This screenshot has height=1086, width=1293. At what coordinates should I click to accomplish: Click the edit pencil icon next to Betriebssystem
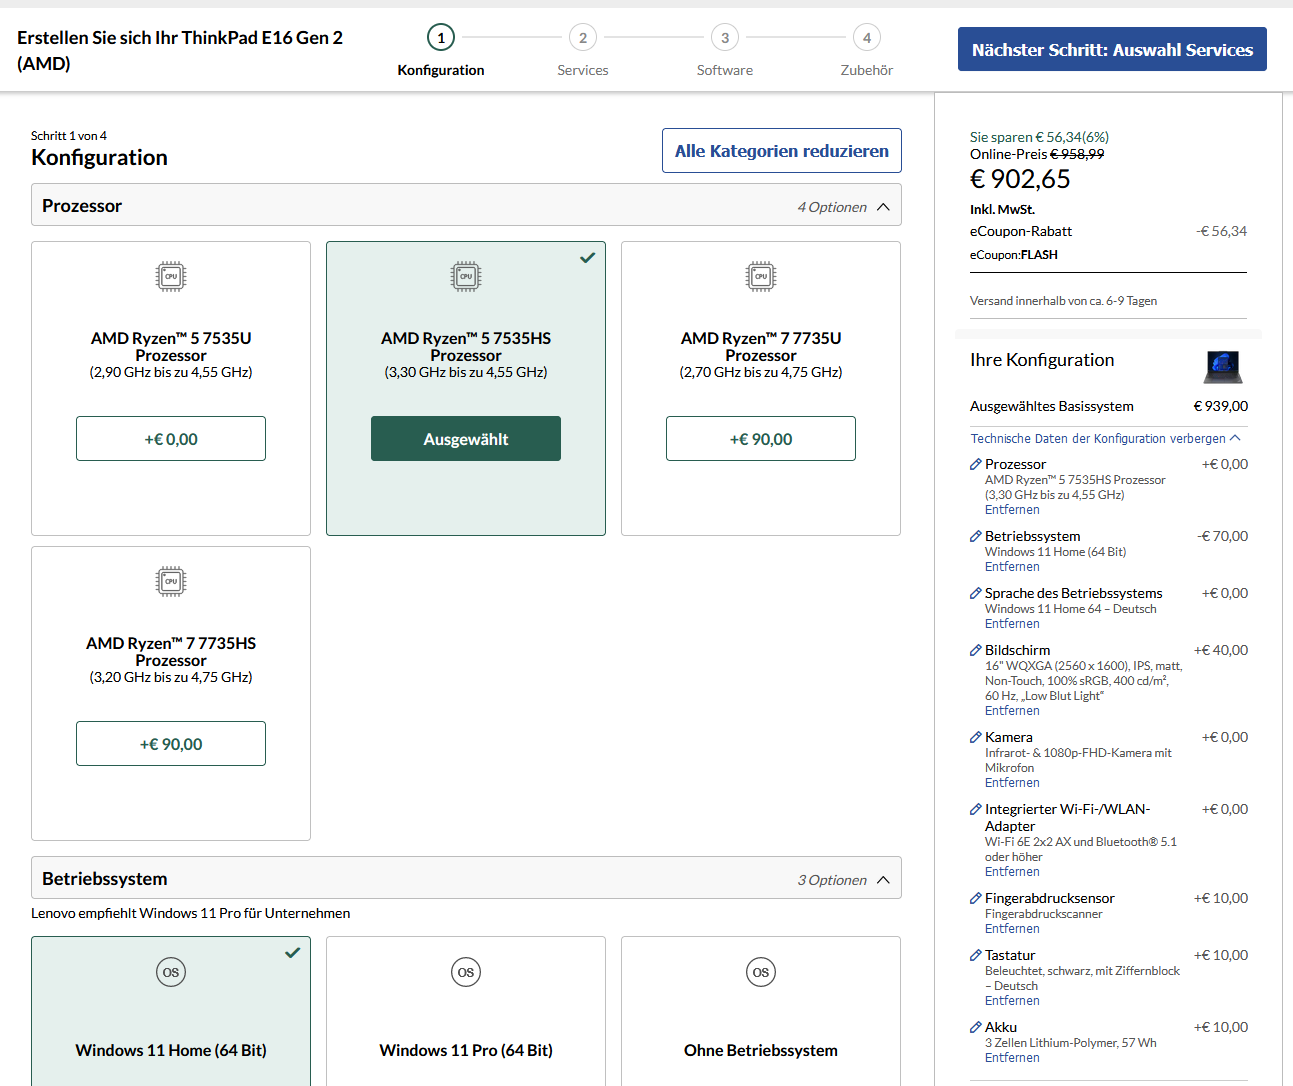975,536
